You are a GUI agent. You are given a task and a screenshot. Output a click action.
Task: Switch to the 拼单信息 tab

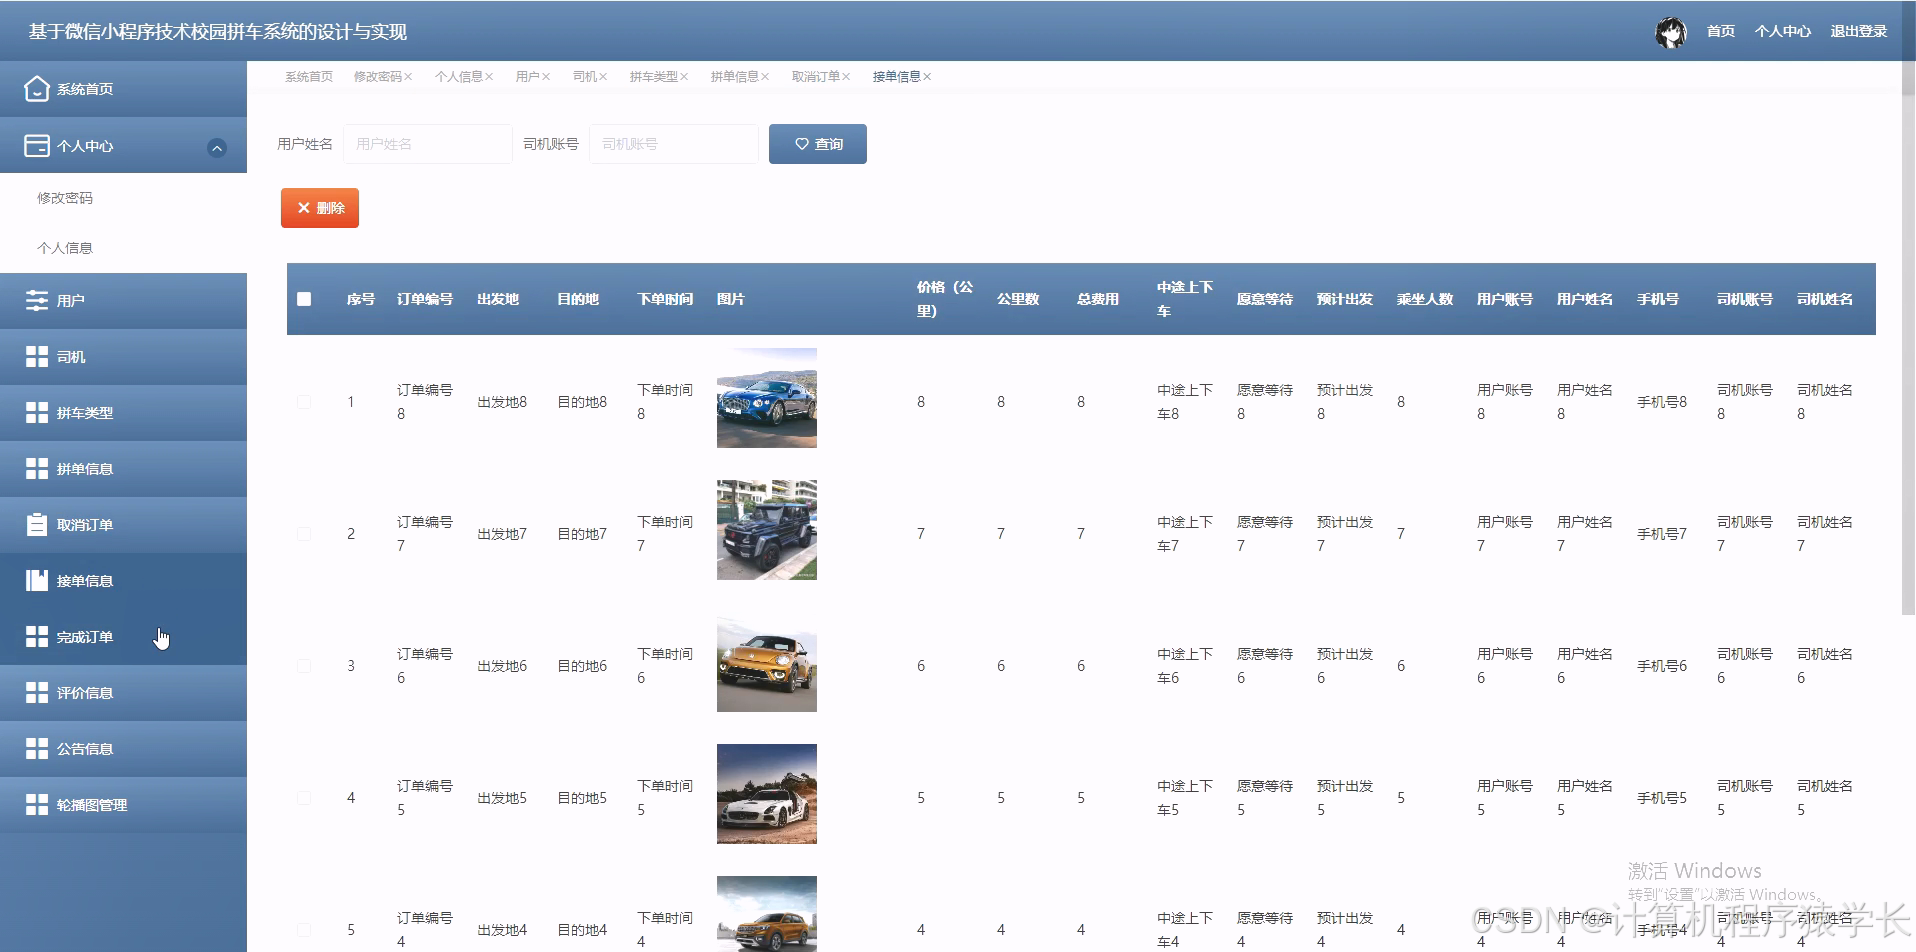[x=734, y=77]
